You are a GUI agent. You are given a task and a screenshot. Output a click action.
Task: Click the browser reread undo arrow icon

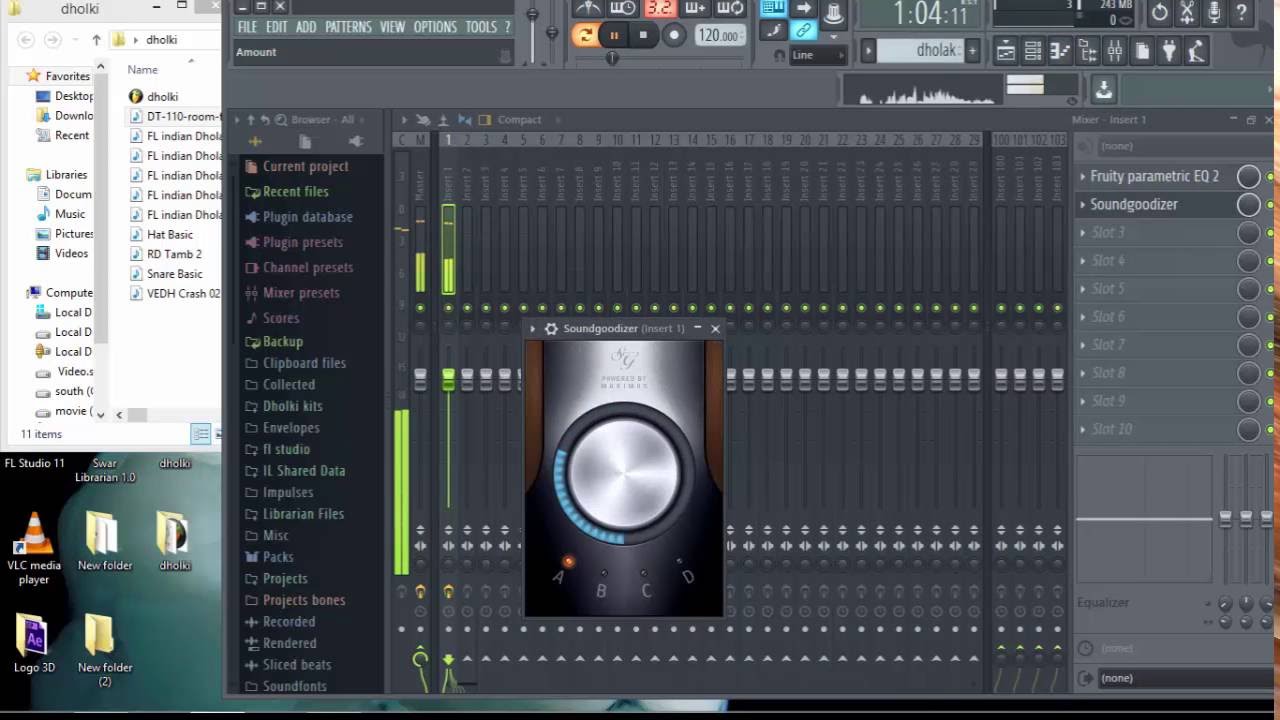266,120
